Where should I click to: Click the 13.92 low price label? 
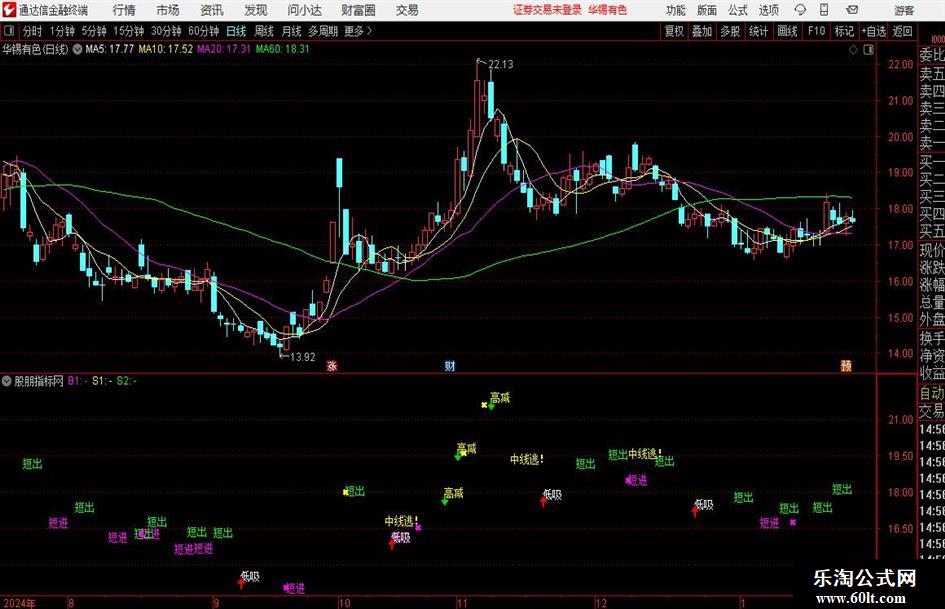tap(303, 357)
